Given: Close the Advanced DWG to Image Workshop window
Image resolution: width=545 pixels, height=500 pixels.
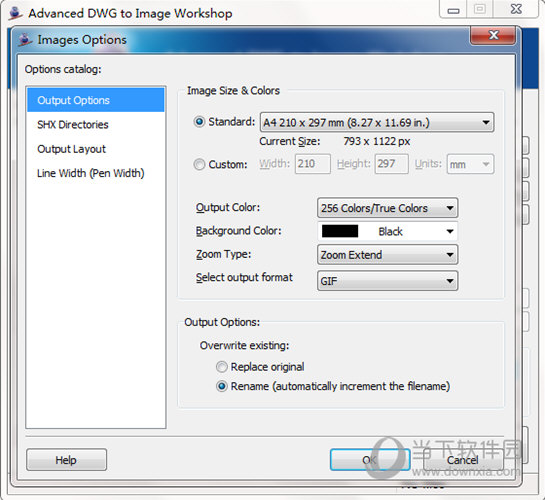Looking at the screenshot, I should 516,9.
